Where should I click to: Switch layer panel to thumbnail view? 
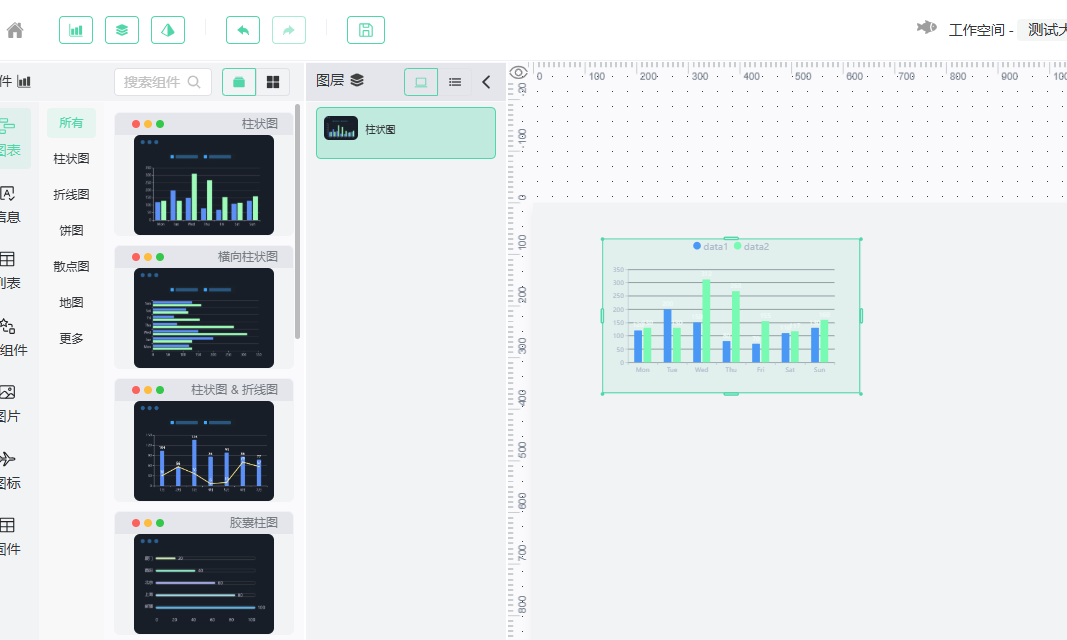421,82
